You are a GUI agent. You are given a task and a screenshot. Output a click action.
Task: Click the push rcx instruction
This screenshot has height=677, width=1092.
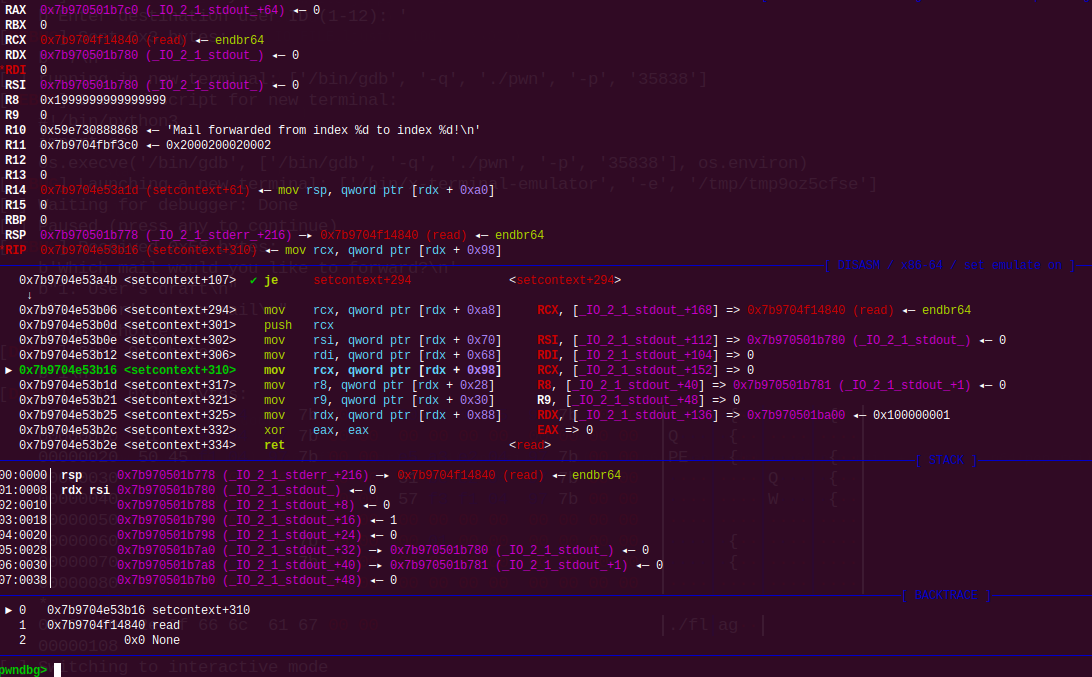[279, 325]
